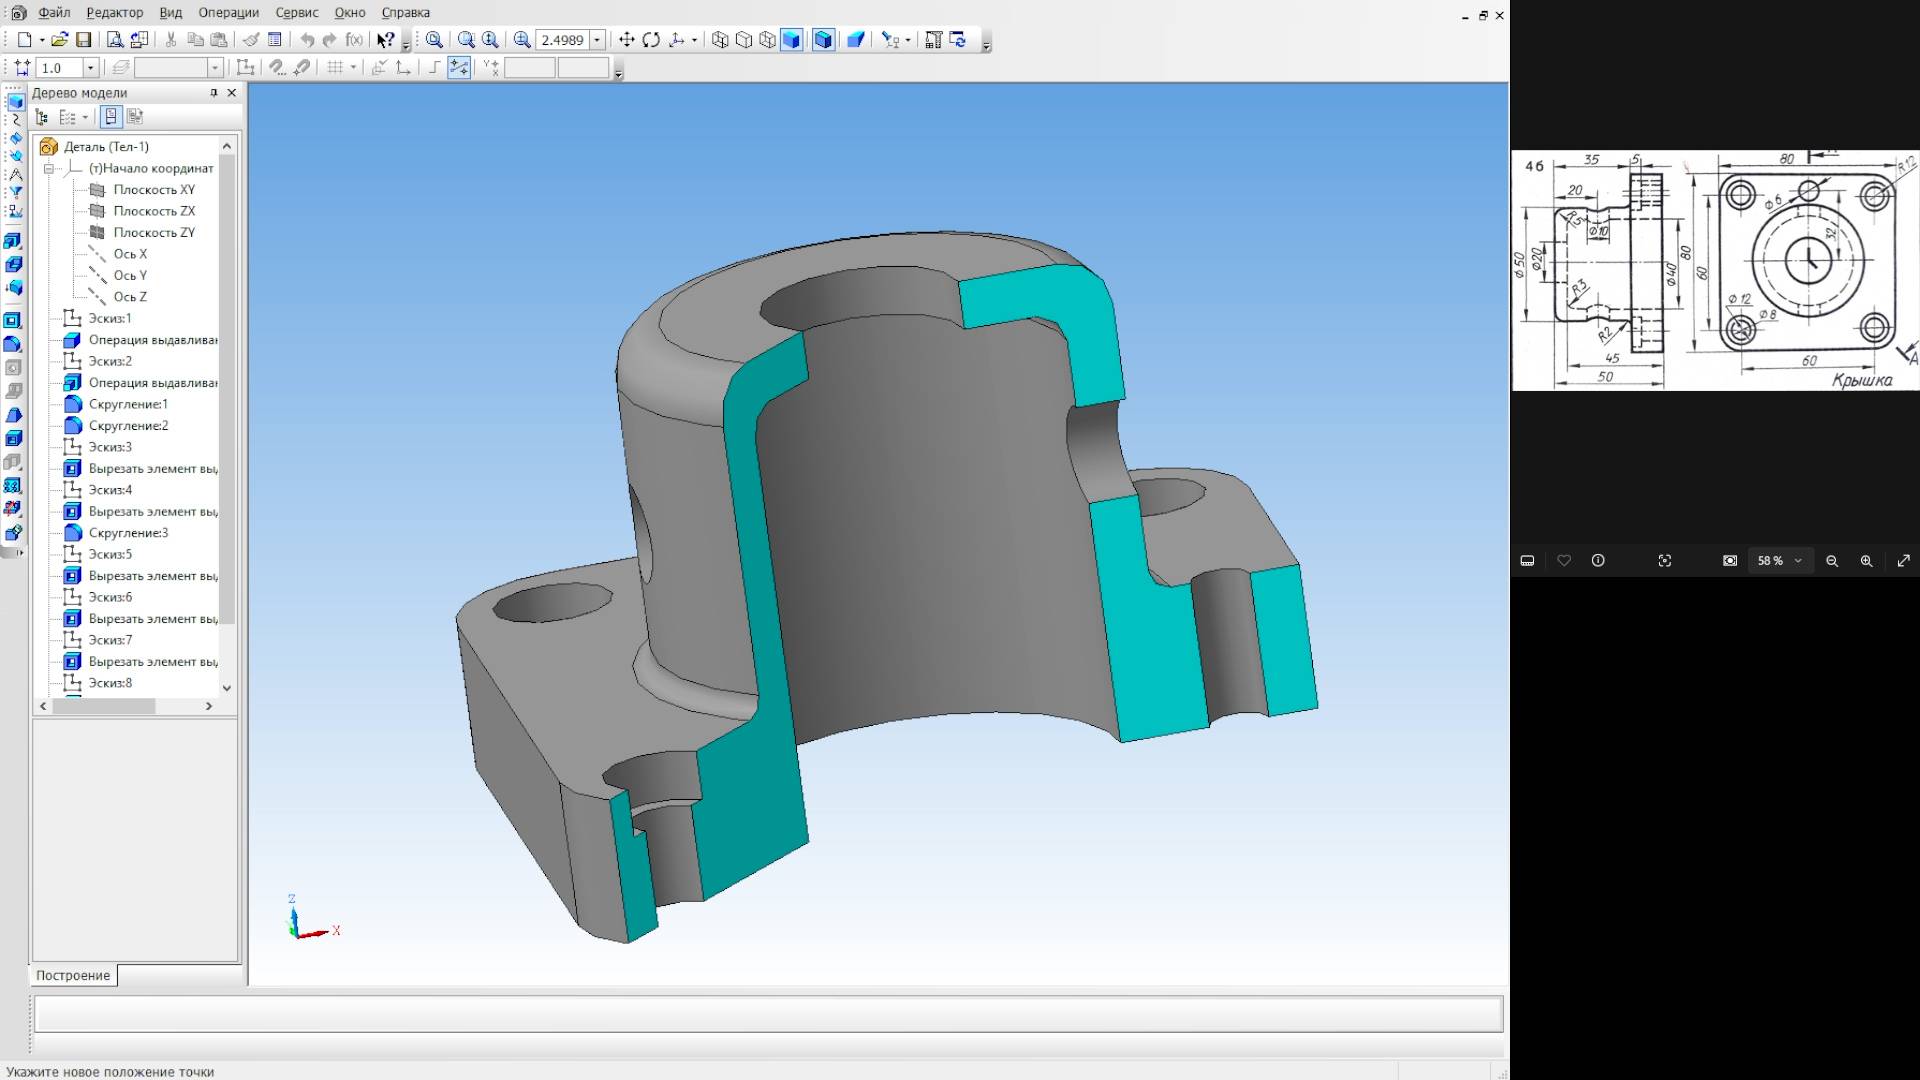Save the document with floppy icon
The width and height of the screenshot is (1920, 1080).
click(x=84, y=40)
